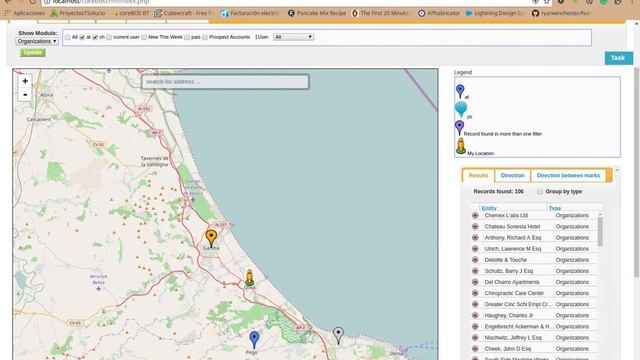The width and height of the screenshot is (640, 360).
Task: Enable the Prospect Accounts filter
Action: 205,37
